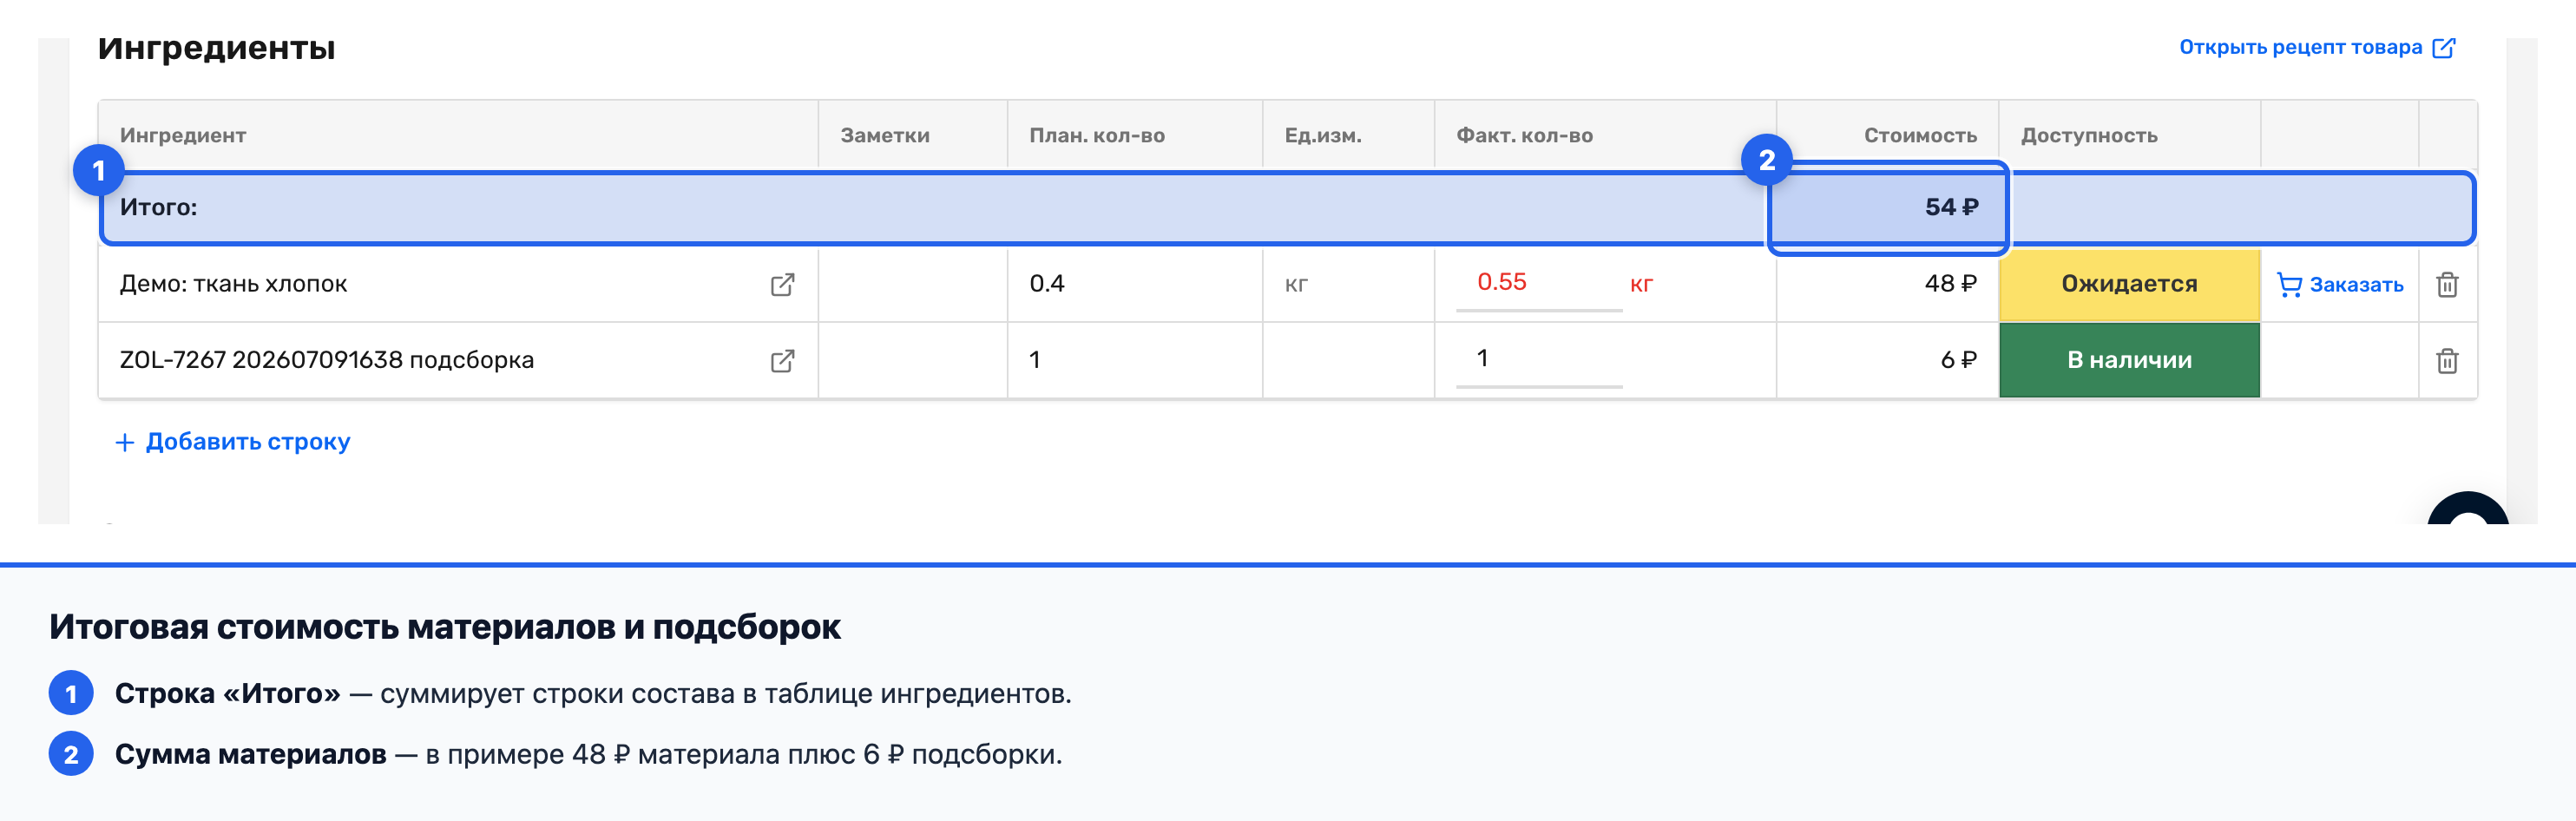Click the Ингредиент column header
Viewport: 2576px width, 821px height.
[x=183, y=136]
